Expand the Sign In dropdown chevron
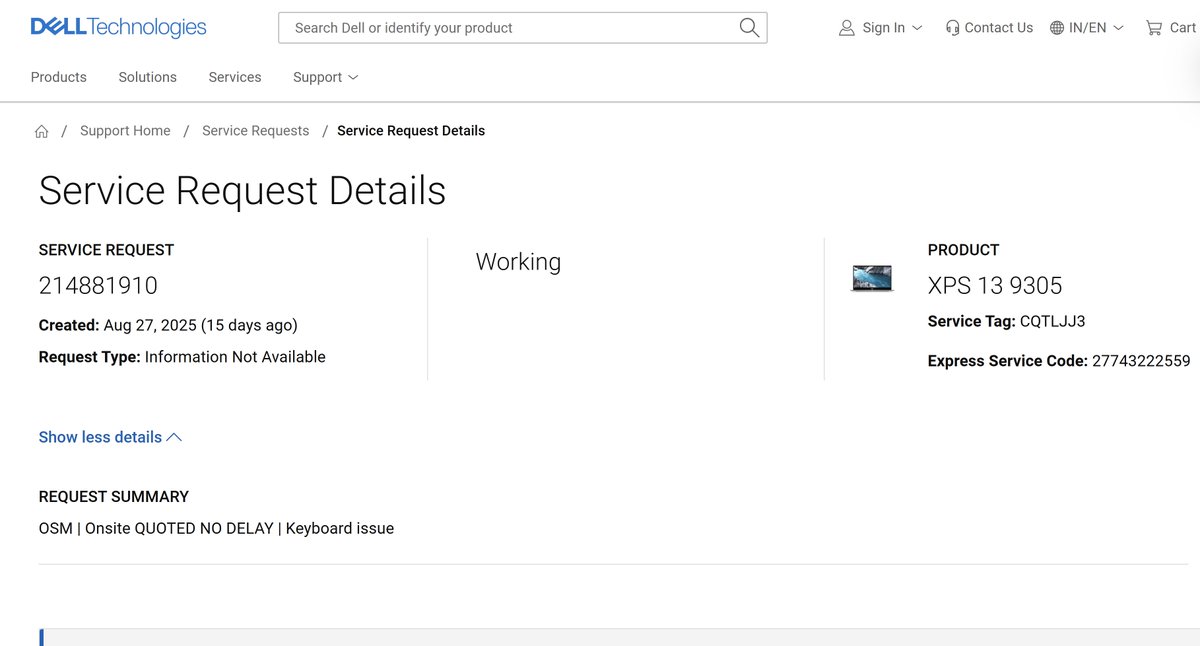1200x646 pixels. click(x=918, y=28)
